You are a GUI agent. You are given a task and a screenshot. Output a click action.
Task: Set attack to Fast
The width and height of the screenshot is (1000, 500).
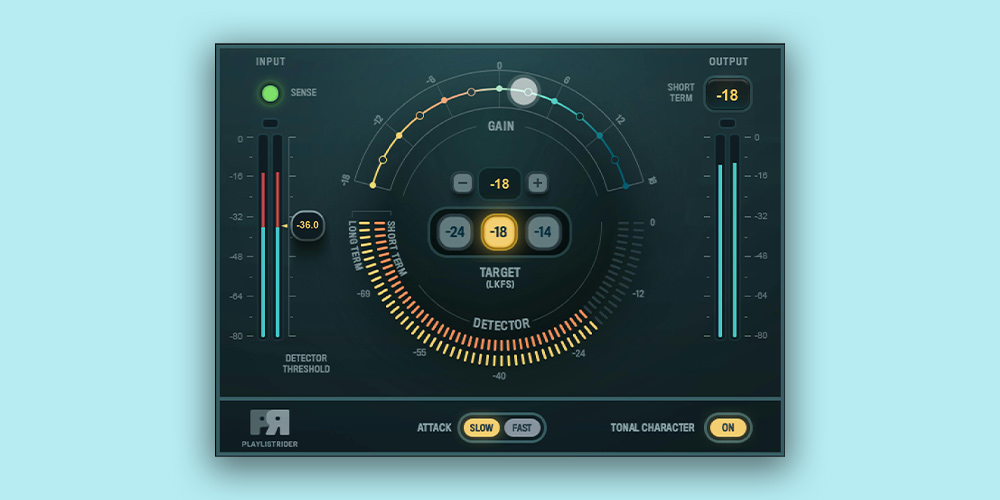(x=521, y=428)
